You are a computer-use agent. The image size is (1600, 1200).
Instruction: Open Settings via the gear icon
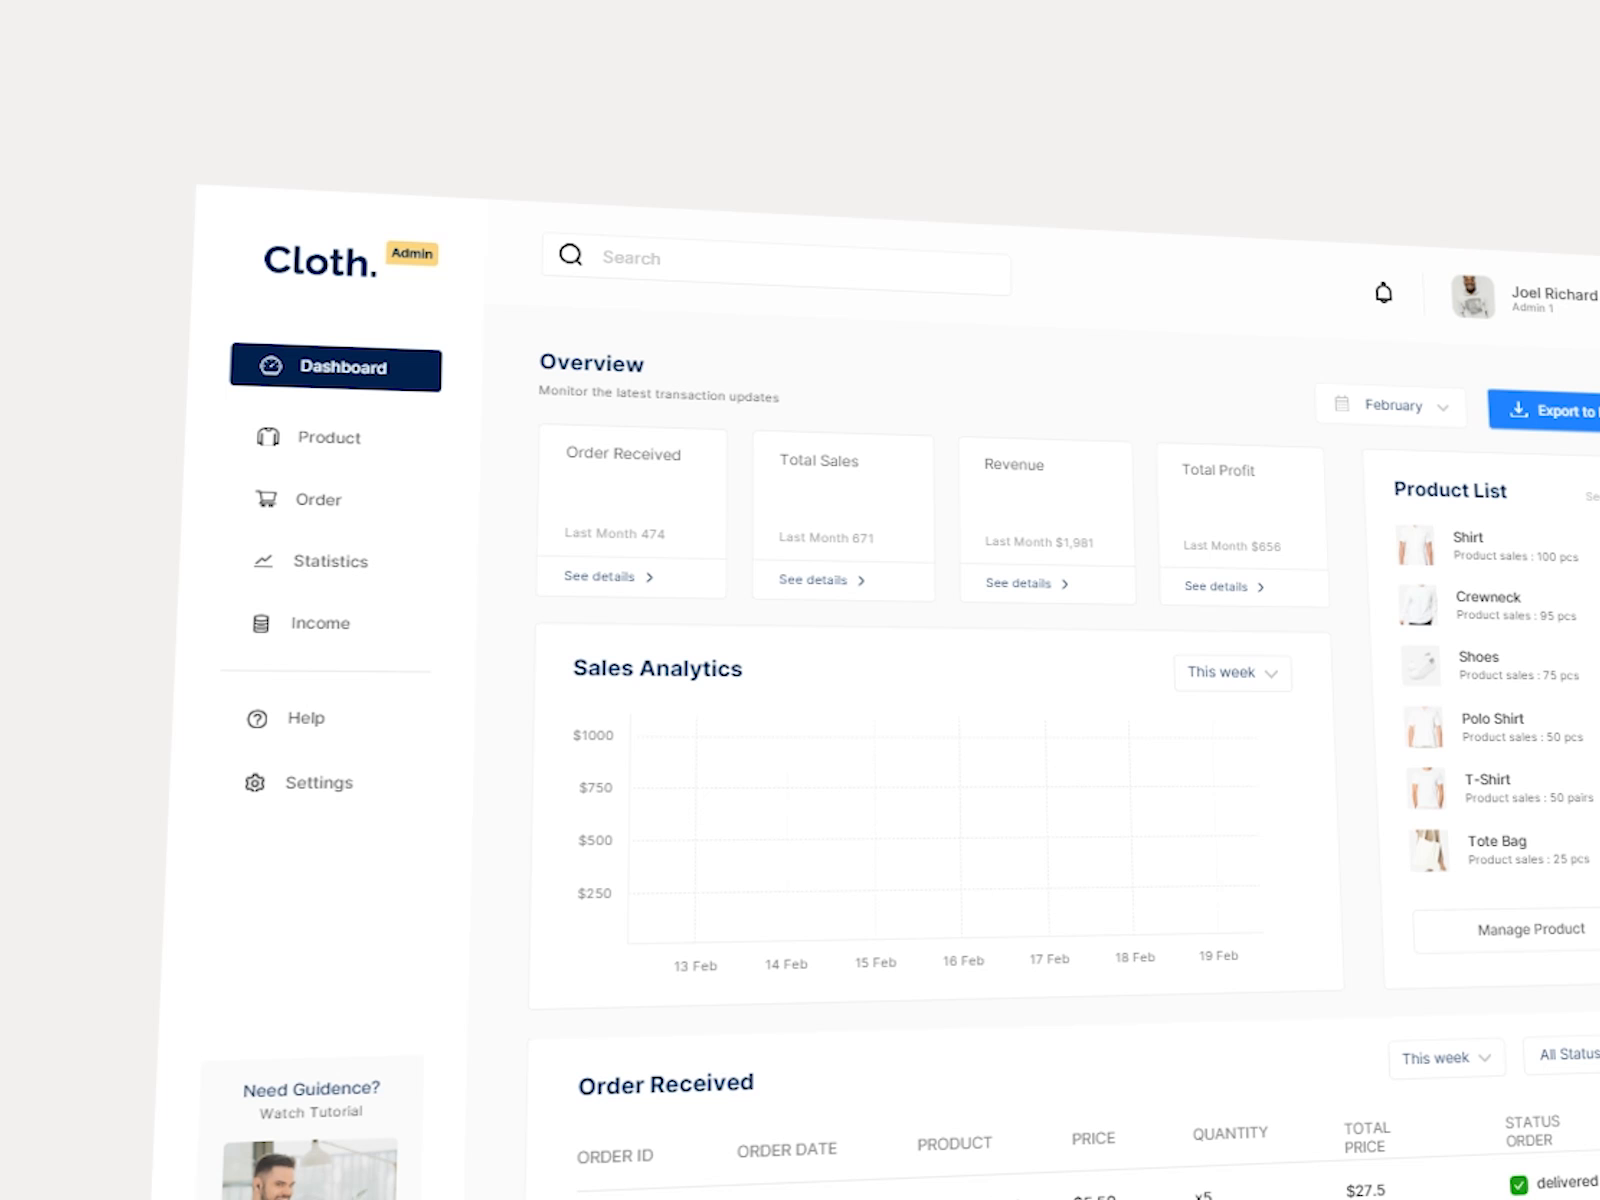pyautogui.click(x=255, y=783)
